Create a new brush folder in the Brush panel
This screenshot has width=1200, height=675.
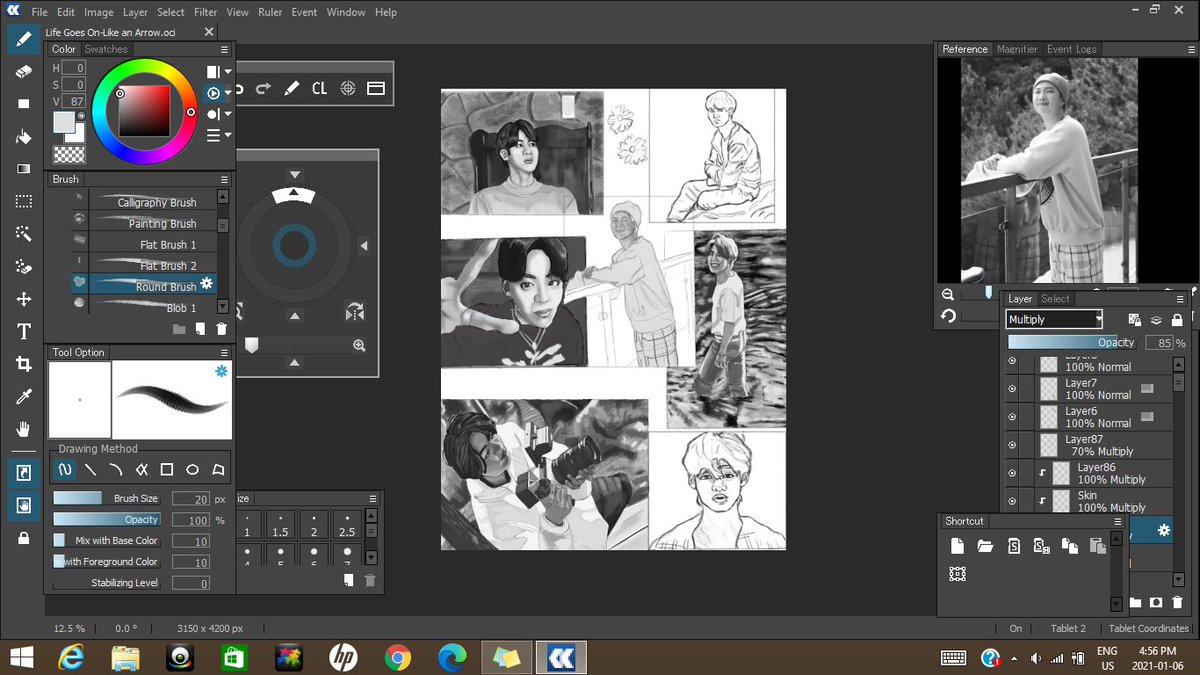click(179, 328)
